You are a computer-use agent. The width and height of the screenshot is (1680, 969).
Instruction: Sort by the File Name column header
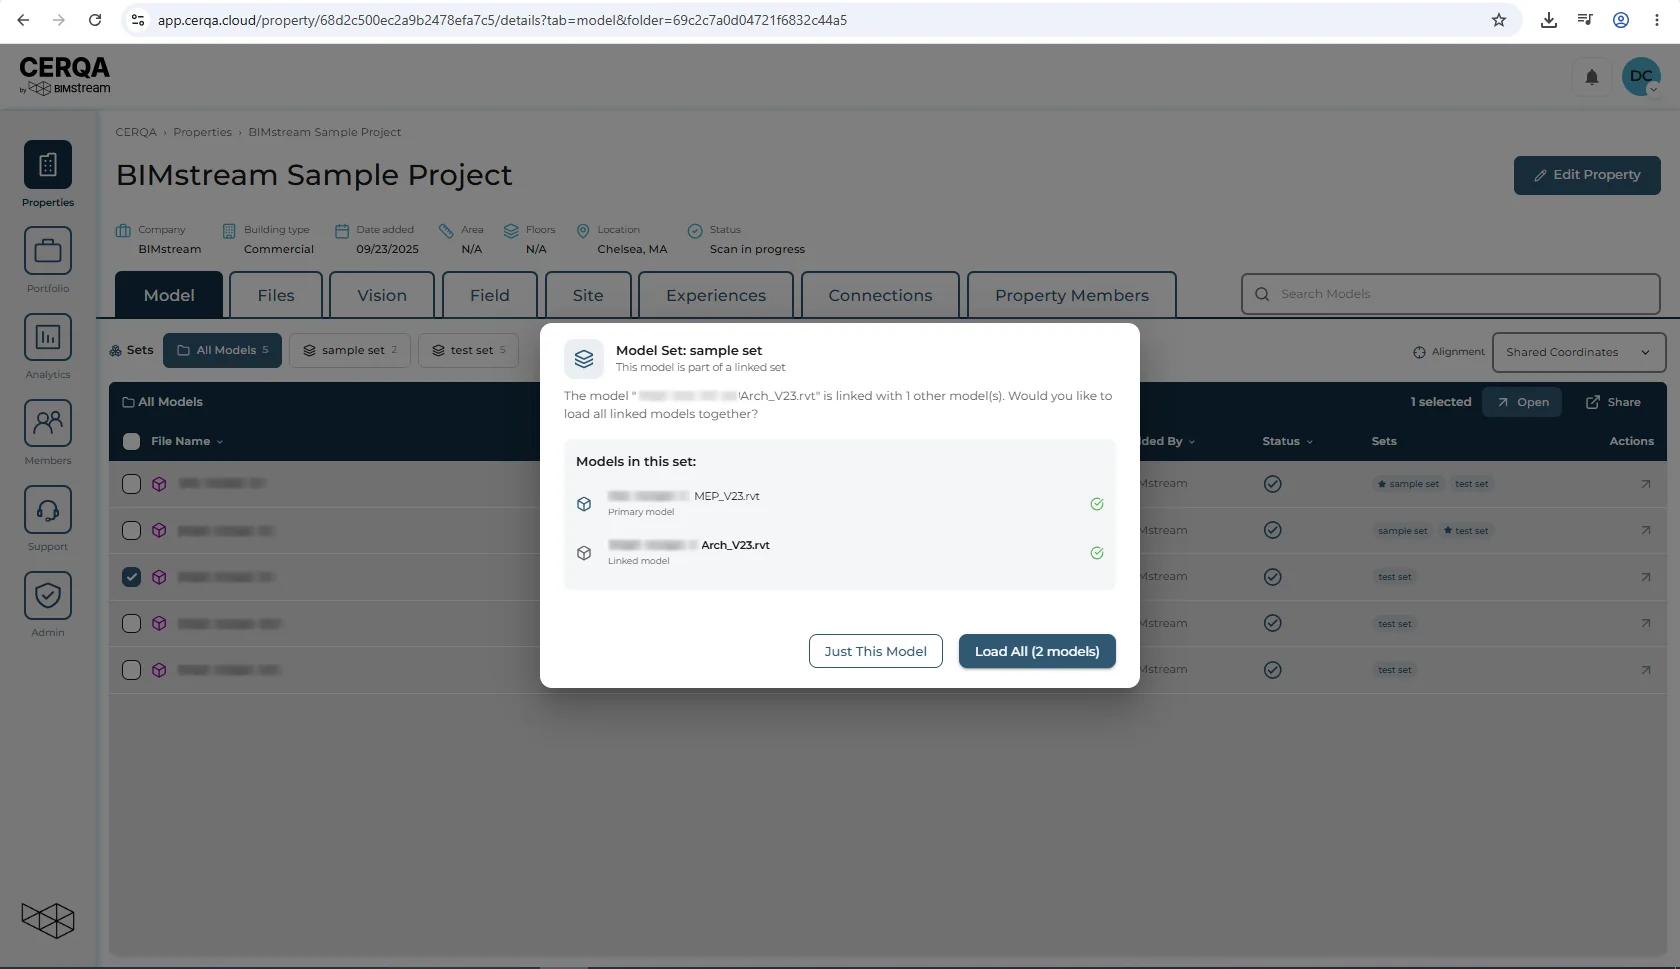[187, 441]
